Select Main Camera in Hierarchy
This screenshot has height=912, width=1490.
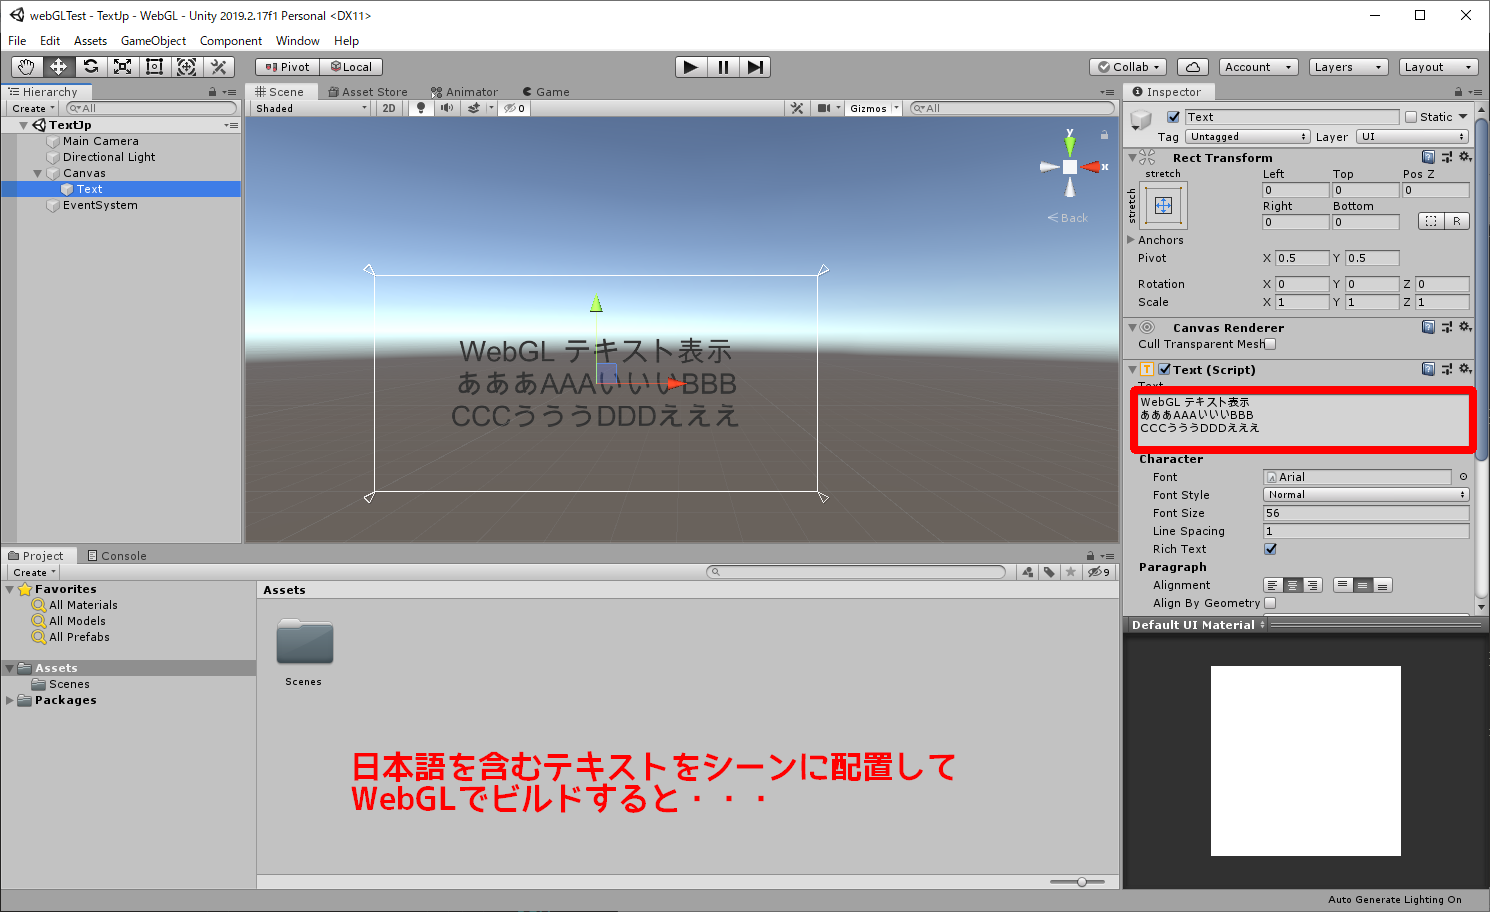click(101, 141)
